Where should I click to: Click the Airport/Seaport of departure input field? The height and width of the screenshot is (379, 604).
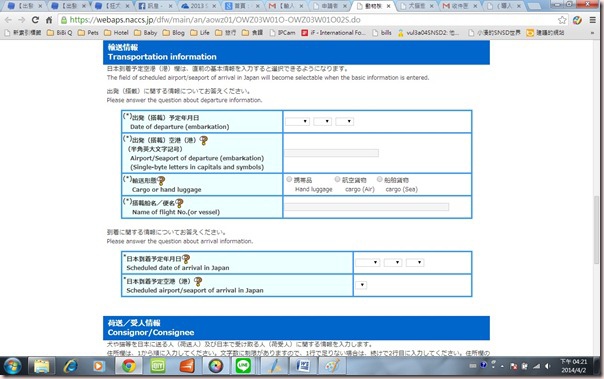click(x=331, y=153)
